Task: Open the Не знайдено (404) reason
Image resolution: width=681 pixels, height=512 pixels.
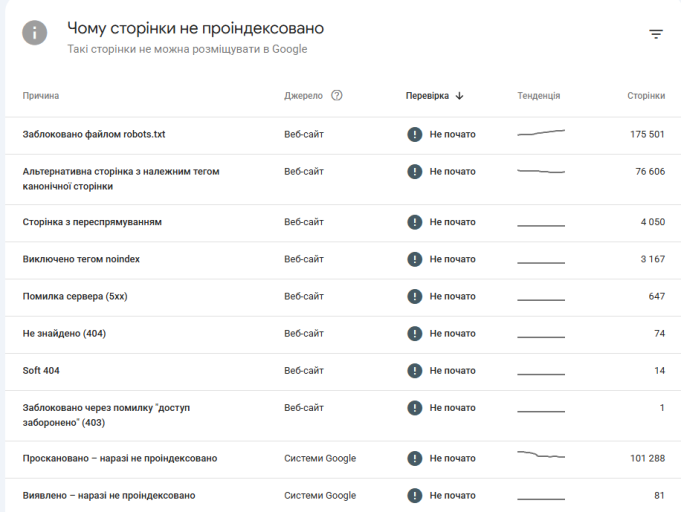Action: tap(64, 334)
